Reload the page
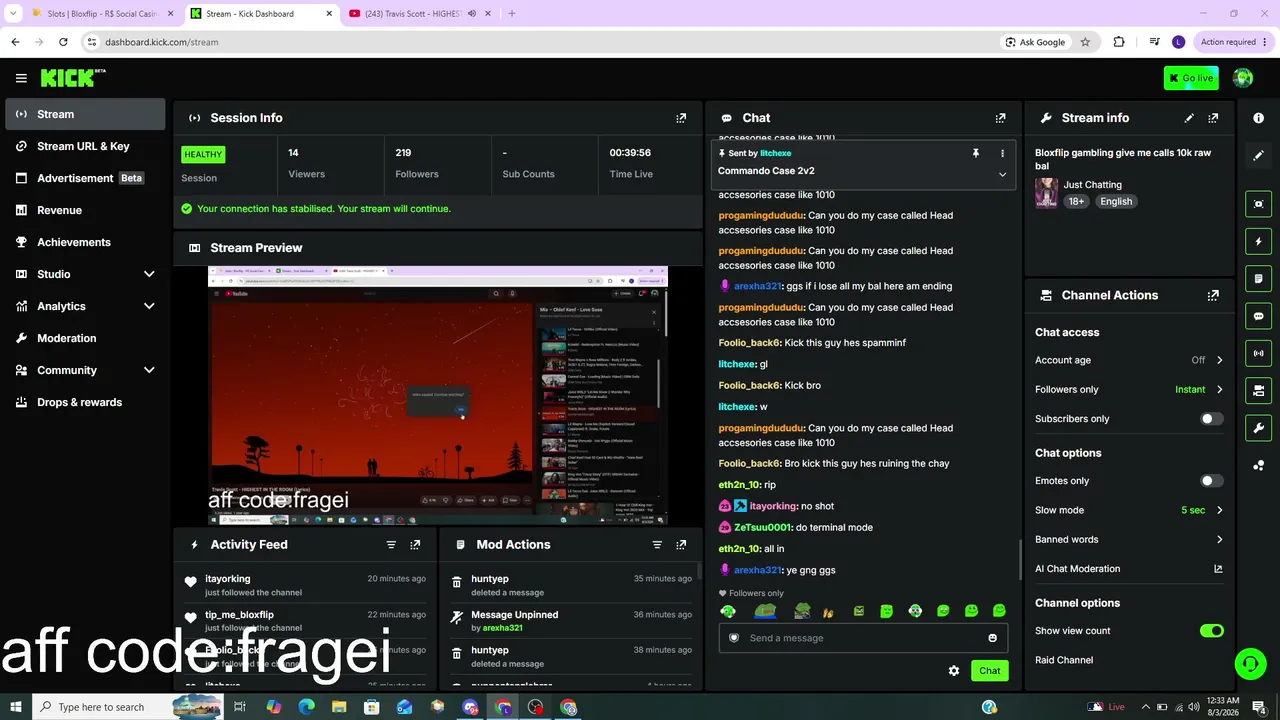Viewport: 1280px width, 720px height. [x=63, y=42]
